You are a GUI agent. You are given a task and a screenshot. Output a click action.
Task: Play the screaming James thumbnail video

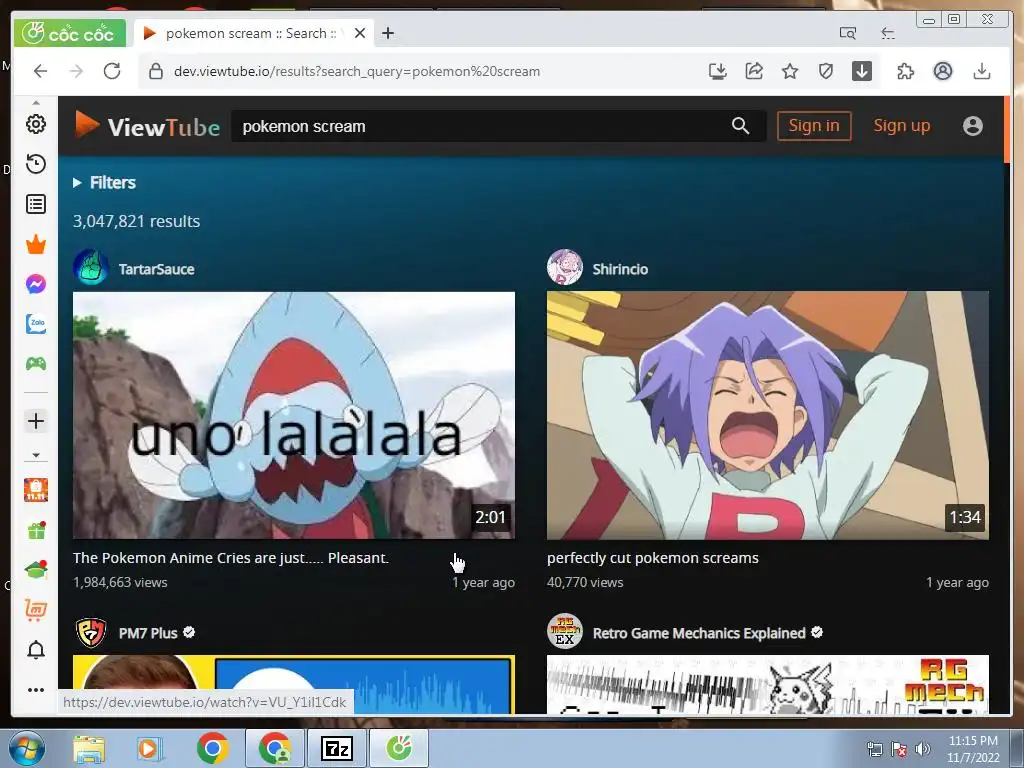tap(768, 415)
